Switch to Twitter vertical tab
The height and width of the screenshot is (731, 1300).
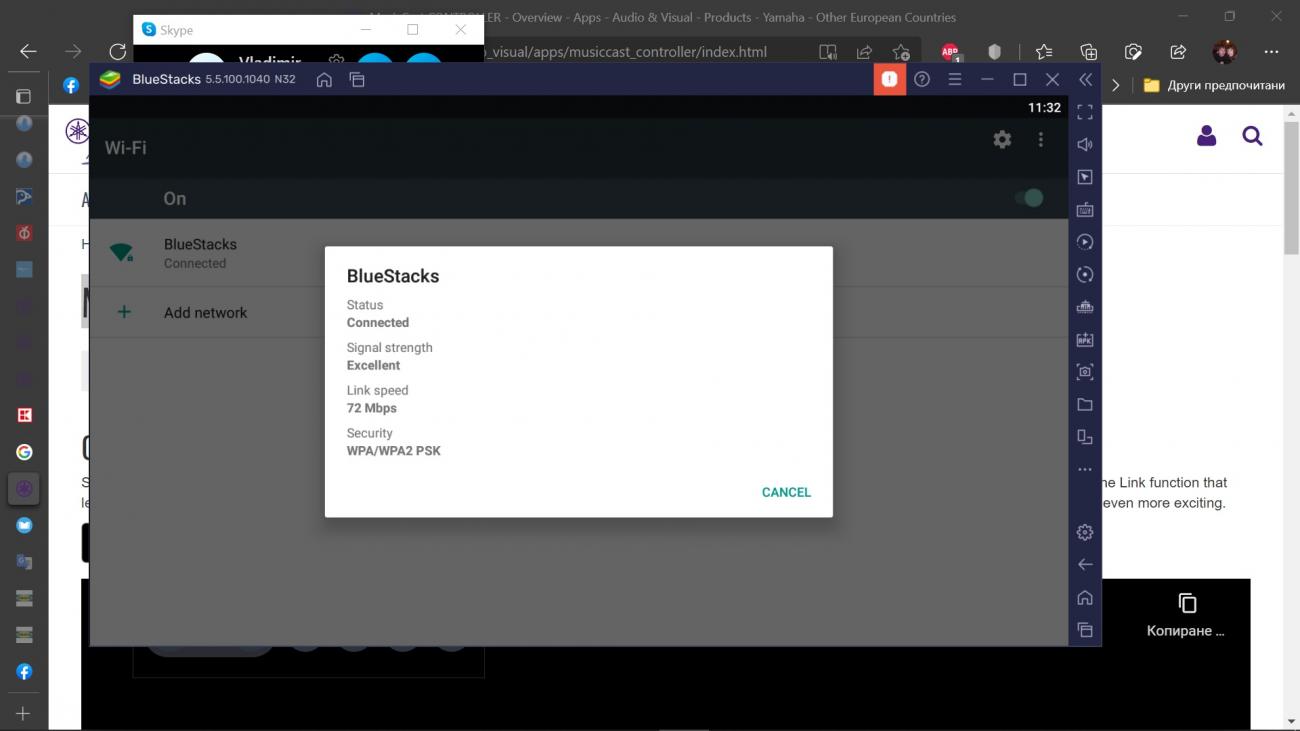pos(24,525)
